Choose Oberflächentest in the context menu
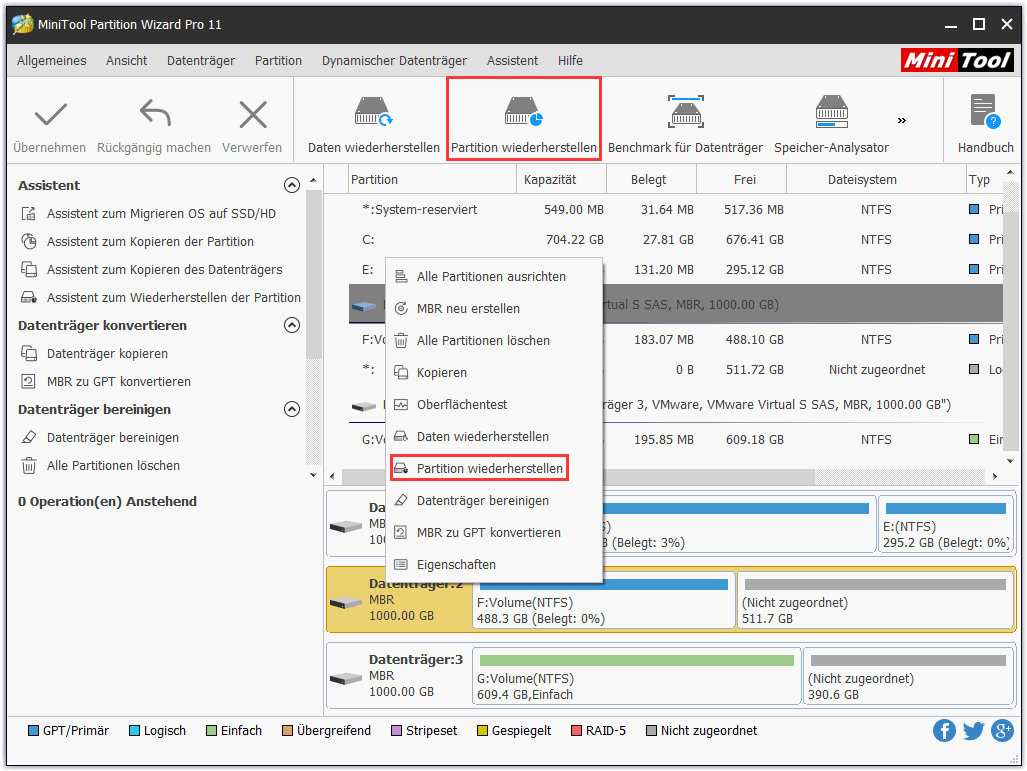Image resolution: width=1027 pixels, height=771 pixels. tap(462, 405)
